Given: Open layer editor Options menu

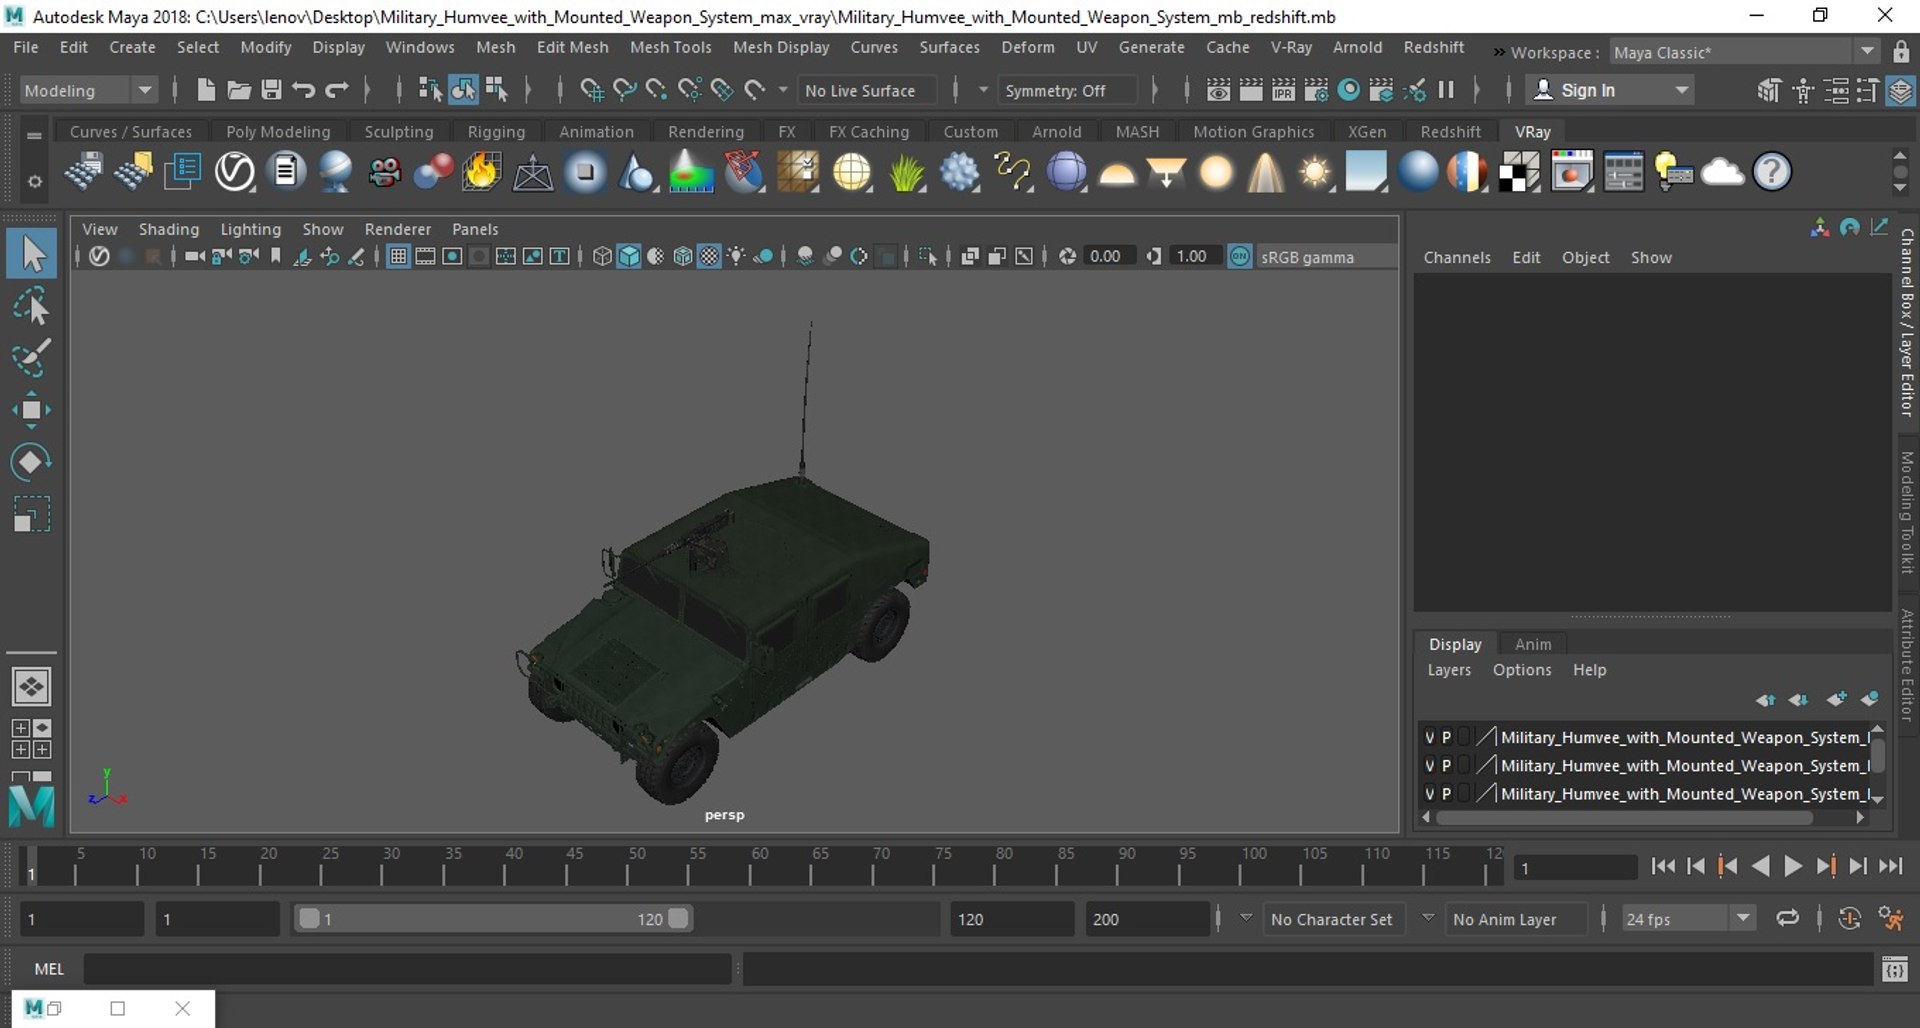Looking at the screenshot, I should pos(1522,670).
